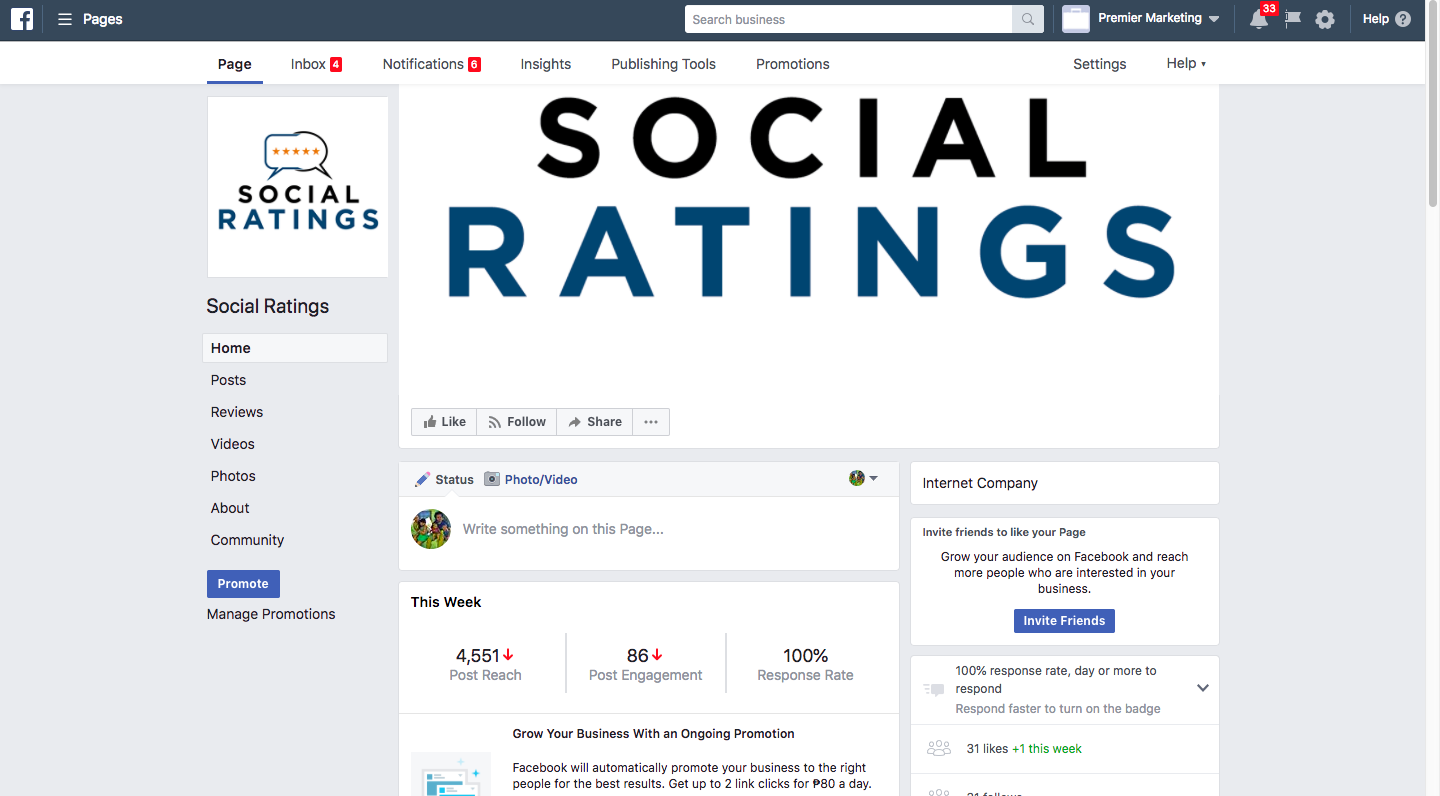Image resolution: width=1440 pixels, height=796 pixels.
Task: Click the search magnifier in Search business
Action: coord(1027,18)
